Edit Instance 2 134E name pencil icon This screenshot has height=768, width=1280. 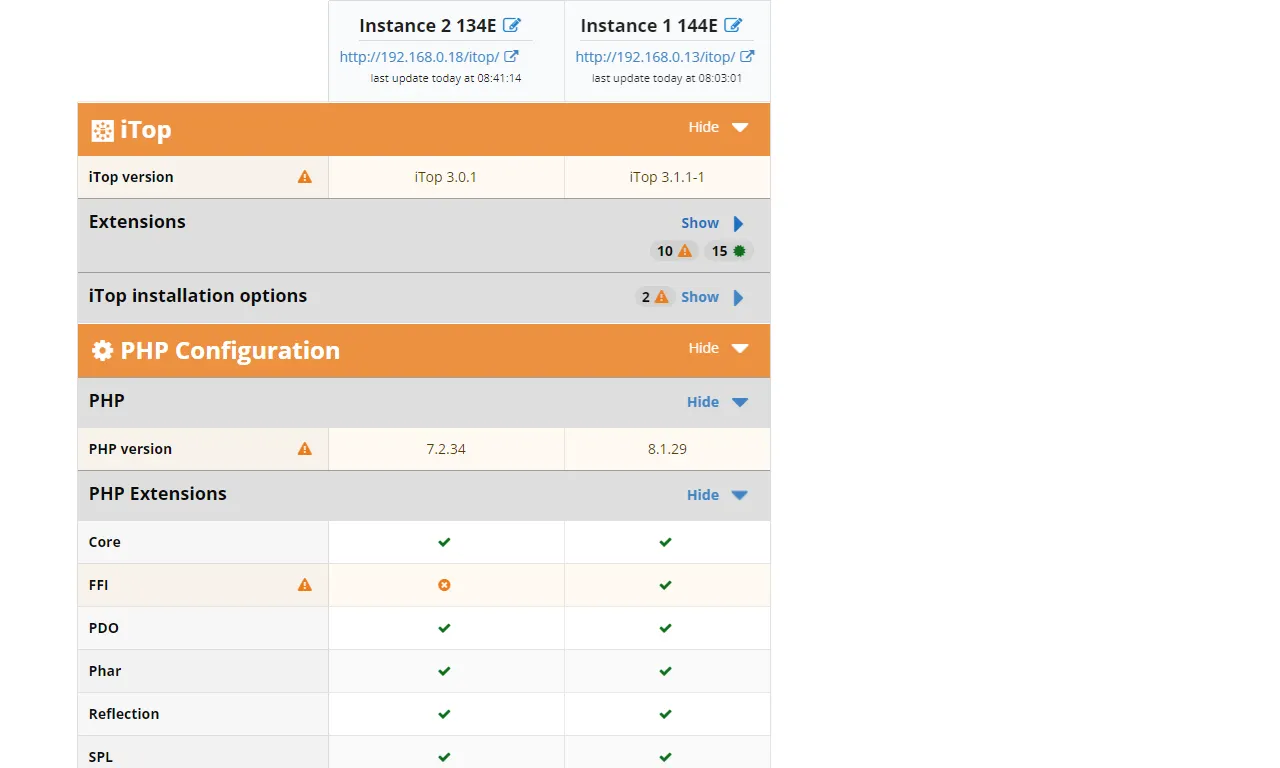pyautogui.click(x=512, y=25)
